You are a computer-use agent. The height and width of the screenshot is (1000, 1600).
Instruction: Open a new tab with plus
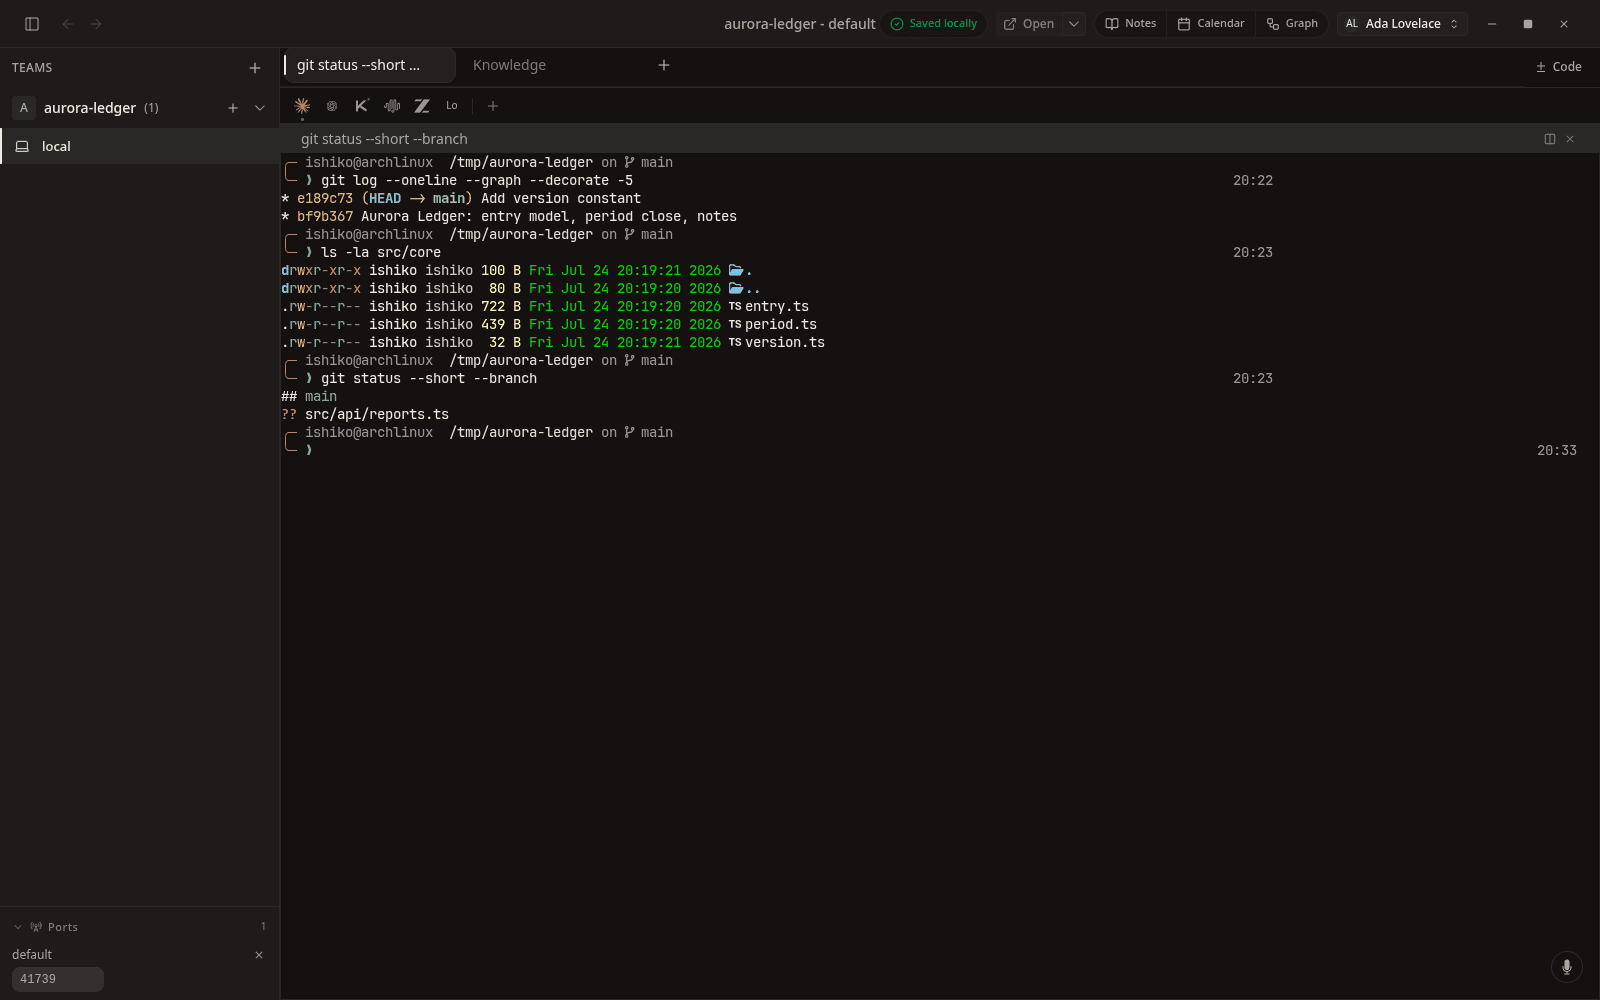click(x=664, y=65)
